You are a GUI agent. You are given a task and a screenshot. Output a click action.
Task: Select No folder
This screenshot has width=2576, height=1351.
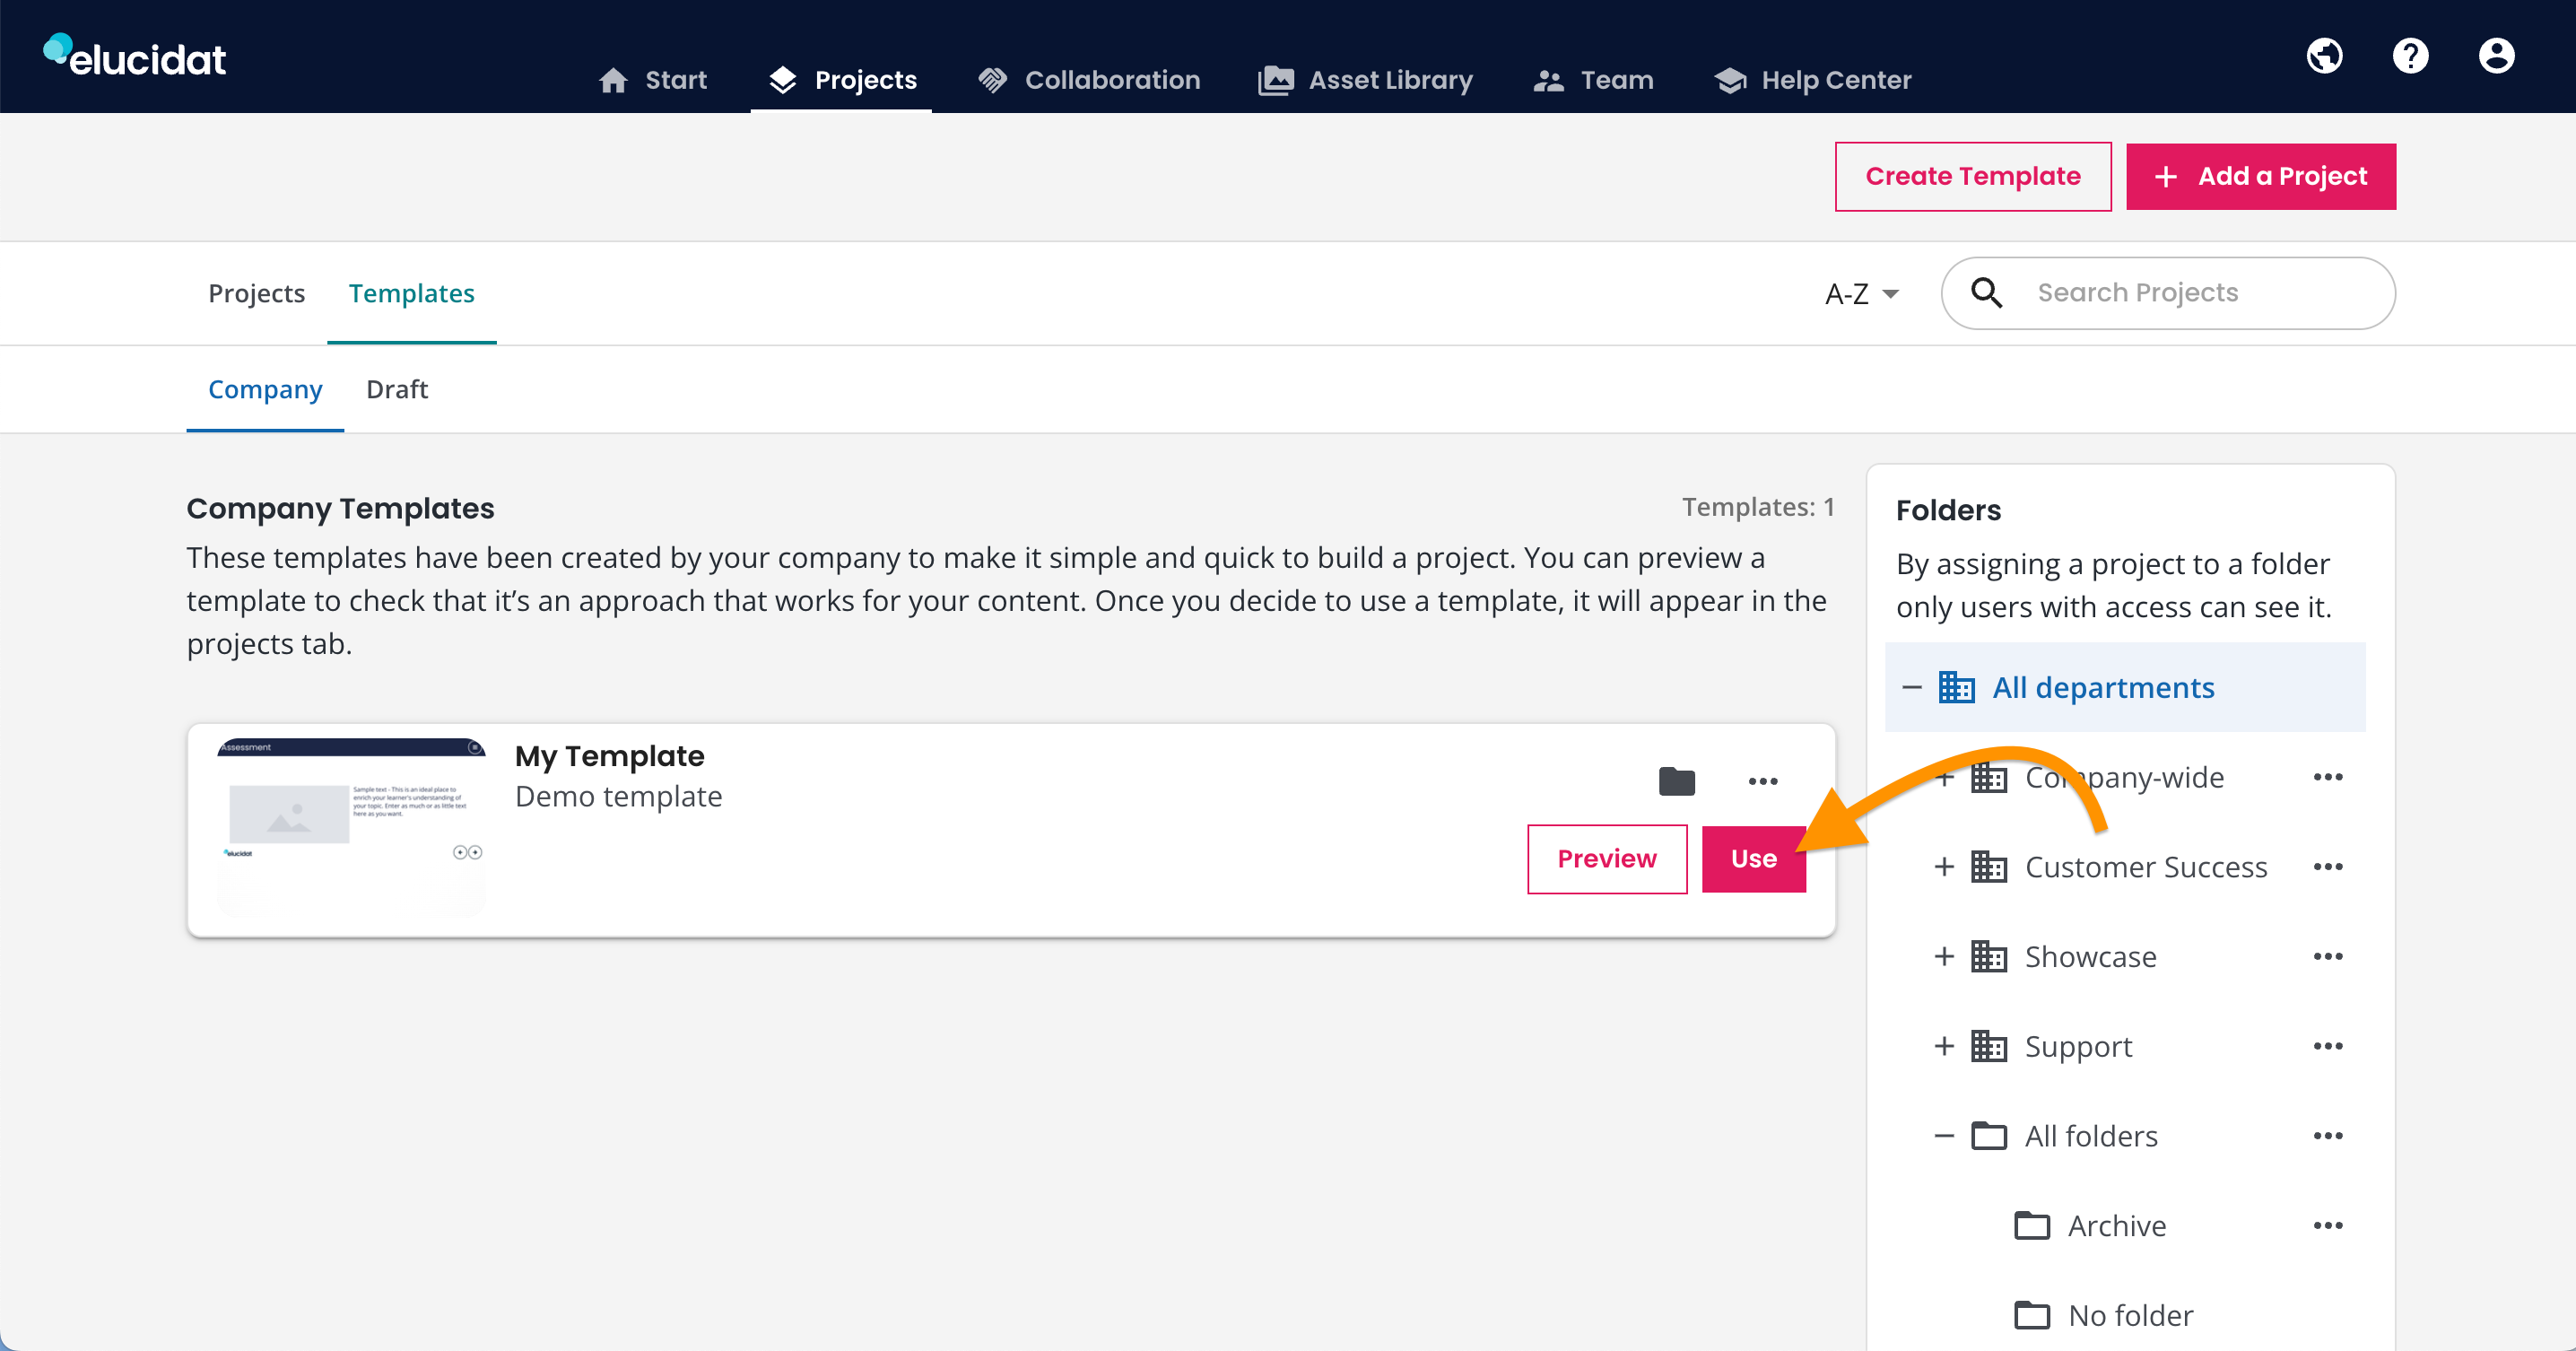point(2130,1315)
